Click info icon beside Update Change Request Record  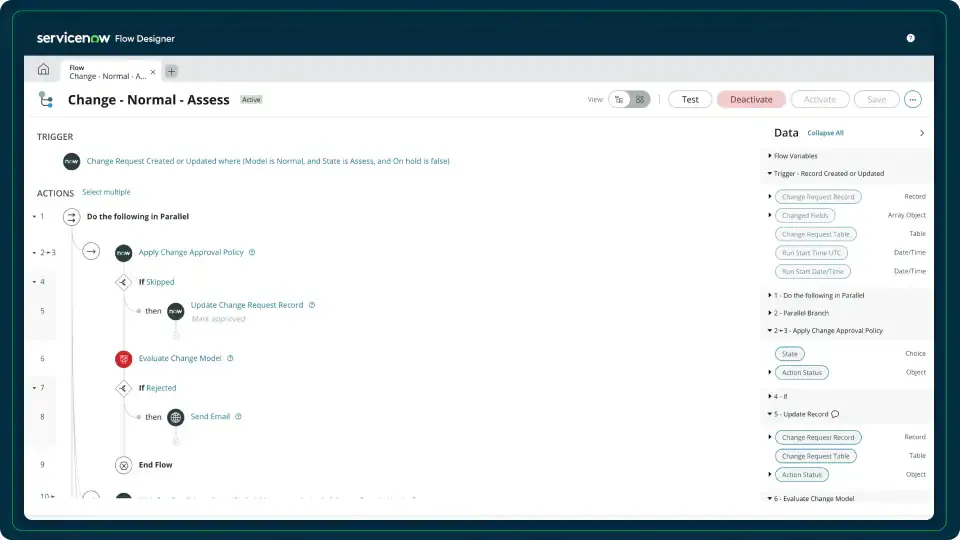(x=312, y=305)
